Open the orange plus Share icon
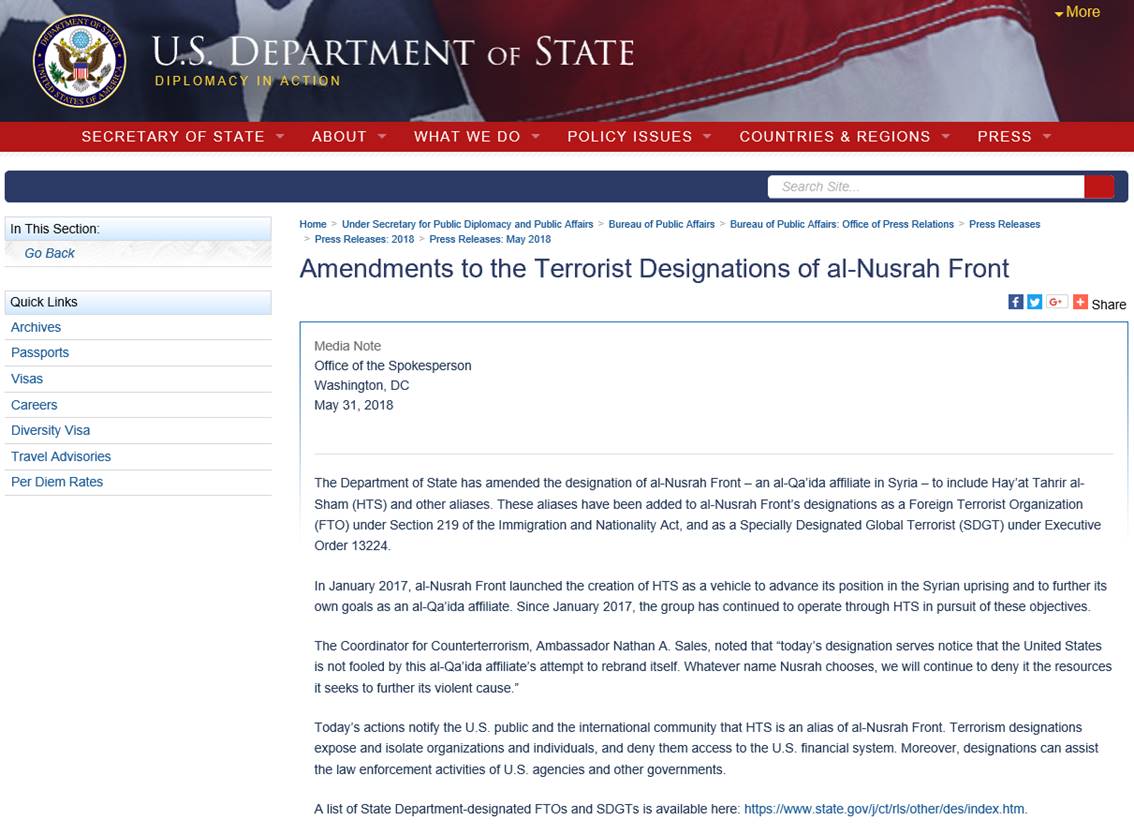The width and height of the screenshot is (1134, 835). coord(1080,302)
